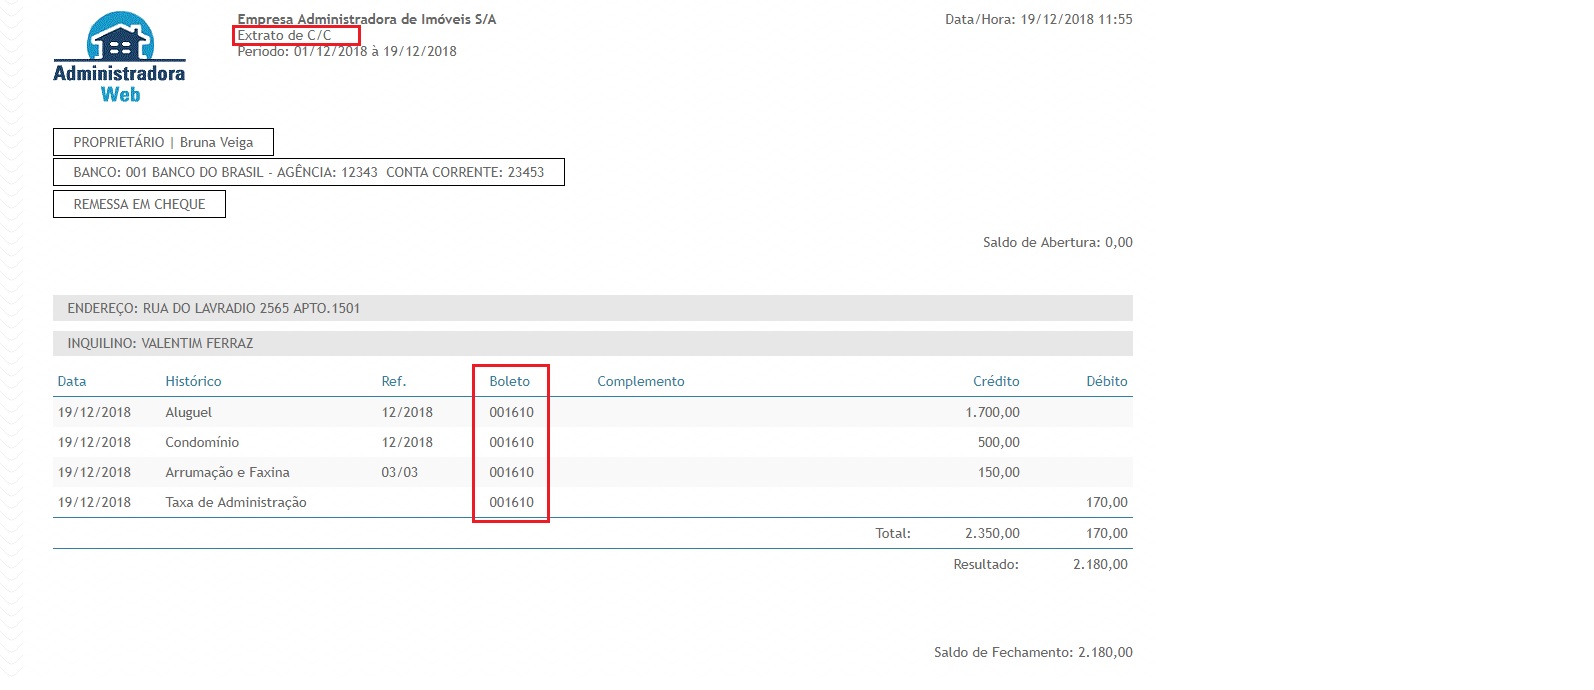Click the Boleto column header
This screenshot has width=1594, height=690.
click(x=510, y=381)
